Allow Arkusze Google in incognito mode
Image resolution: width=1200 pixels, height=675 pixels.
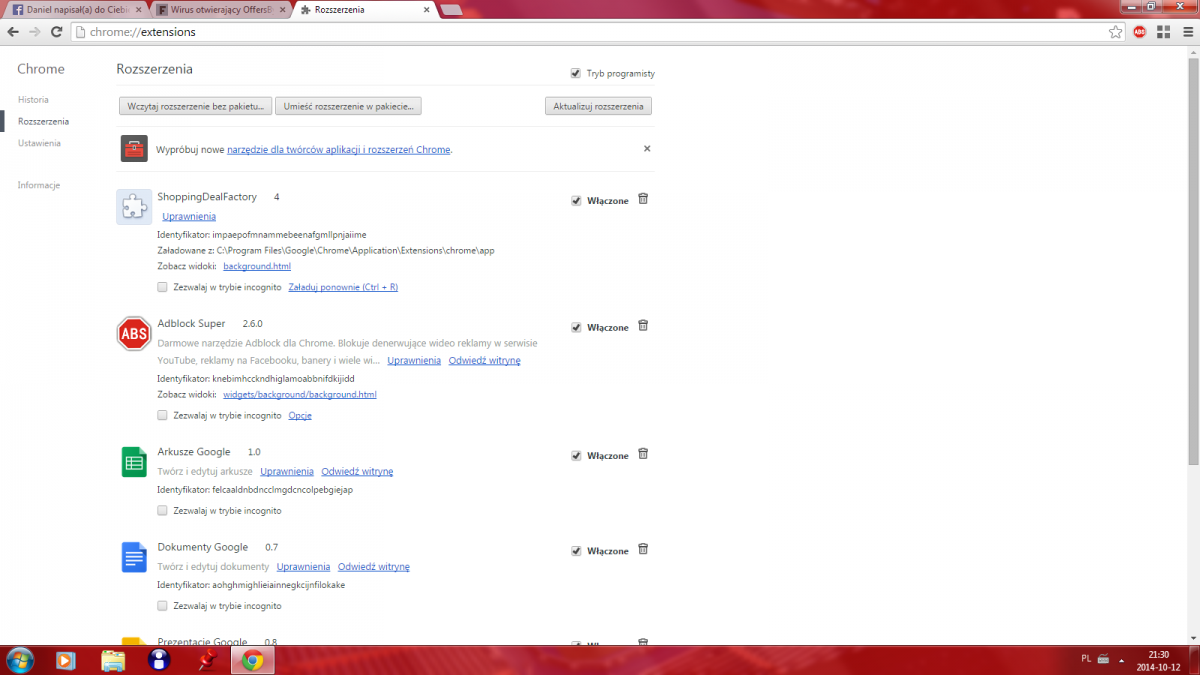163,510
